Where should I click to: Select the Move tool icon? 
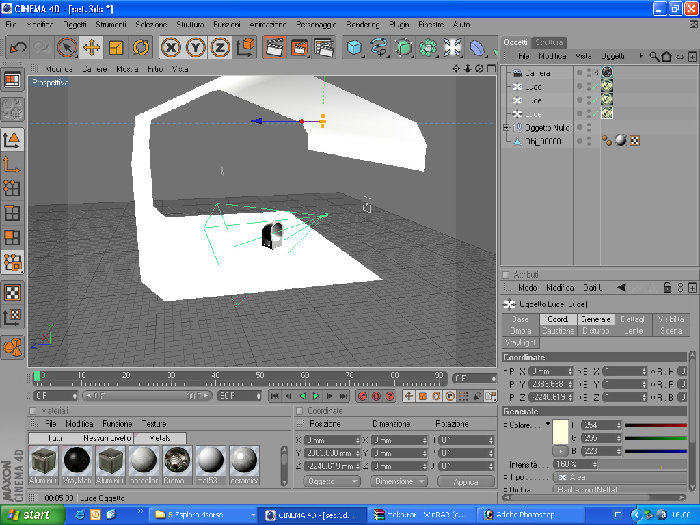(x=92, y=47)
